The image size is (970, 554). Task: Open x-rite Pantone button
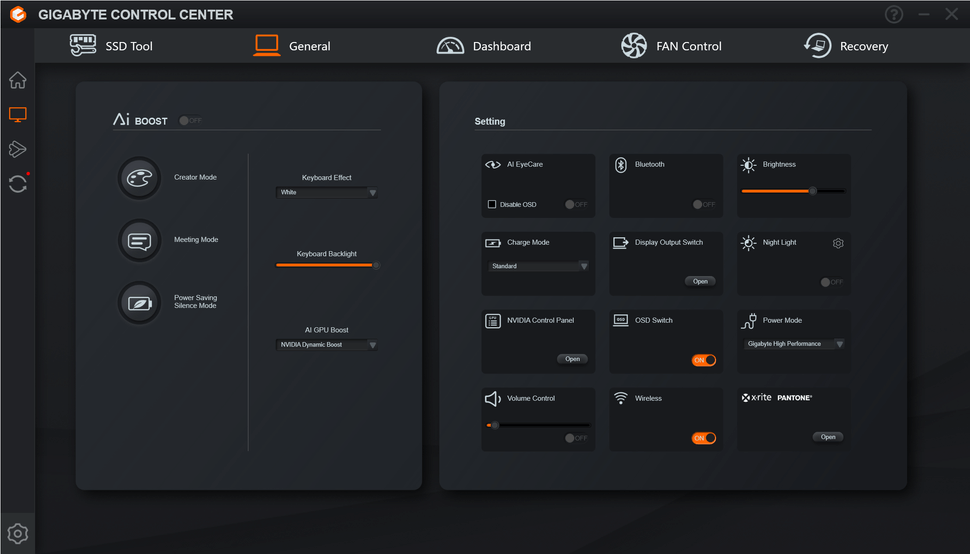click(828, 437)
